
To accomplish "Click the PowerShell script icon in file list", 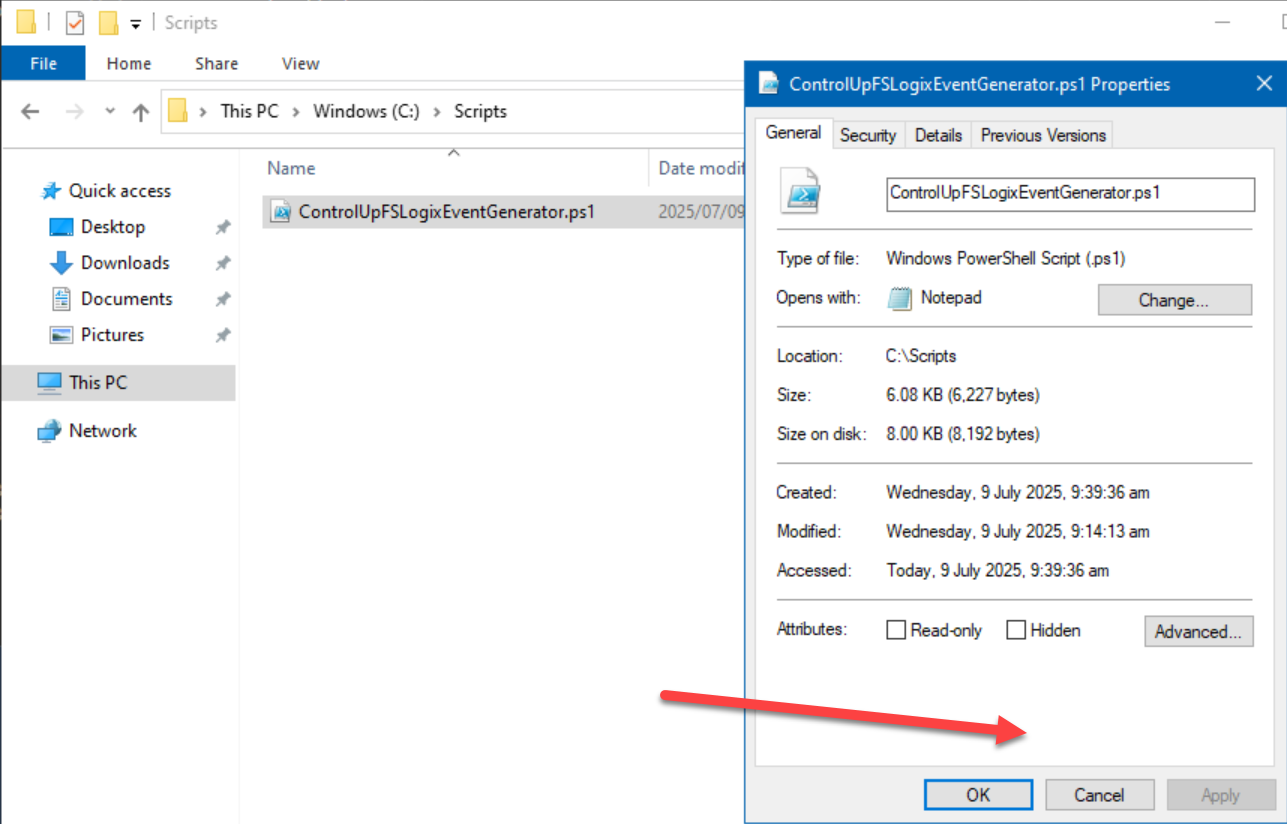I will tap(281, 211).
